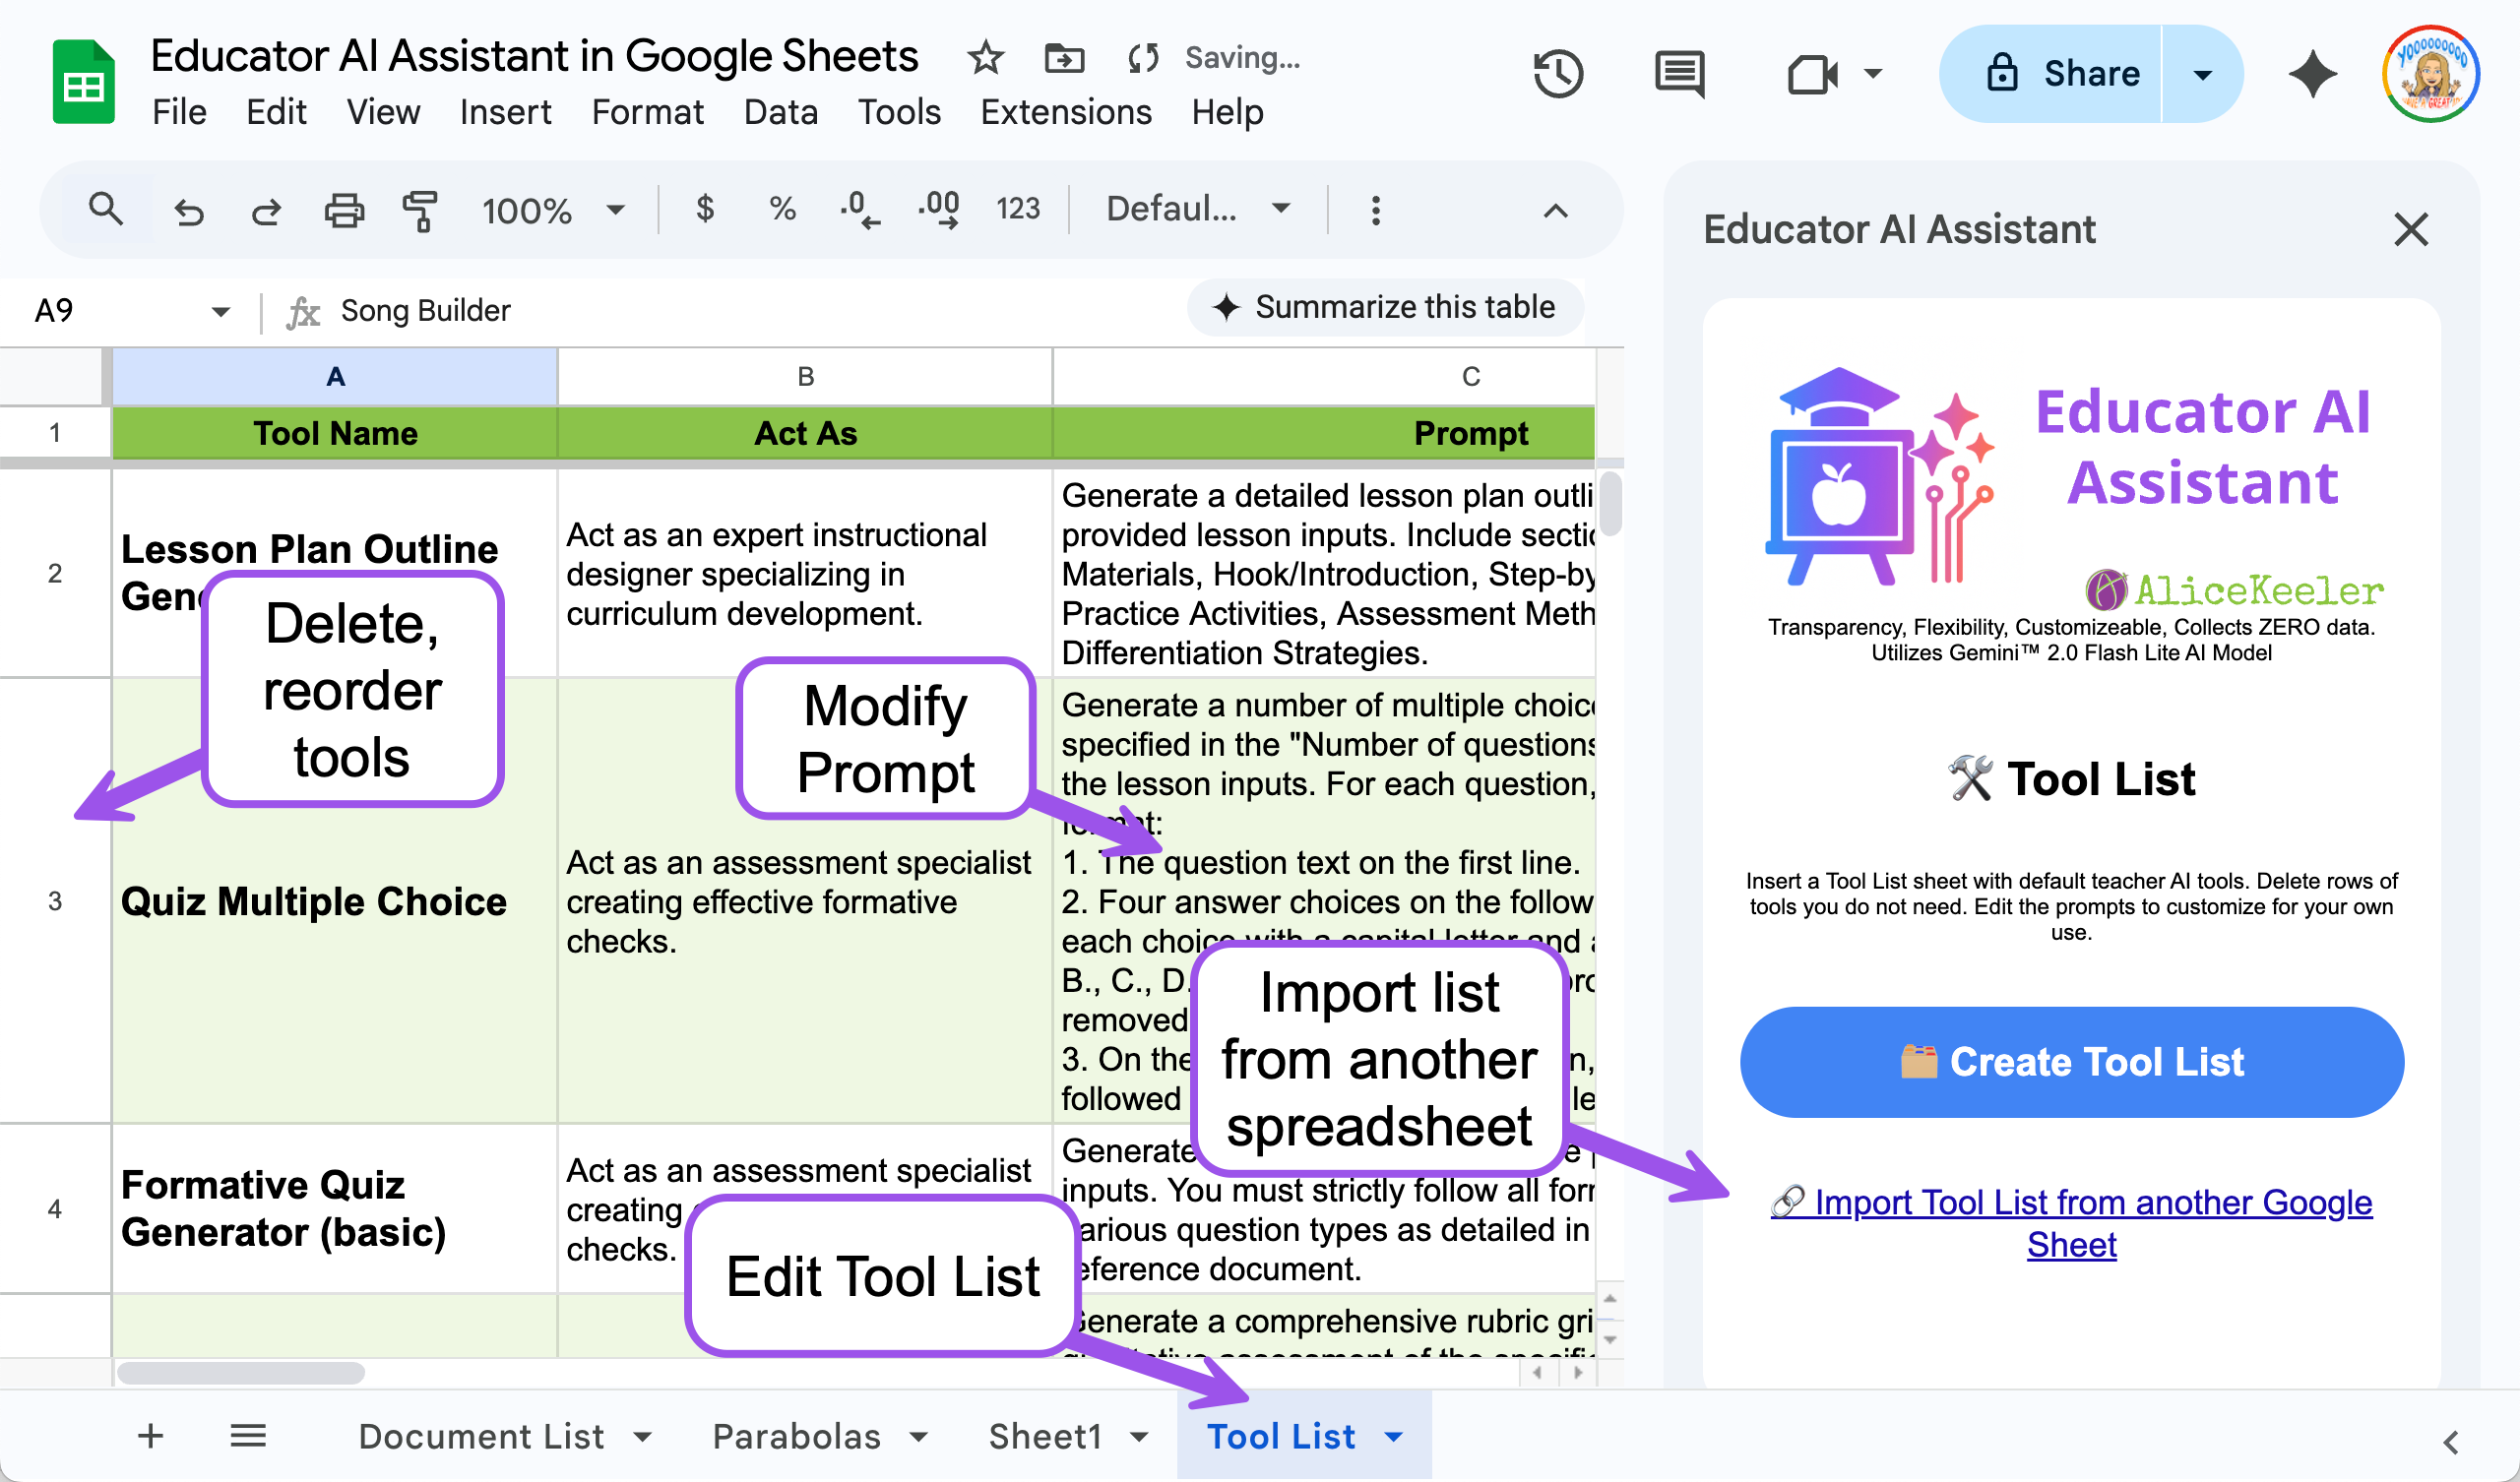The image size is (2520, 1482).
Task: Open the video call dropdown arrow
Action: (1873, 74)
